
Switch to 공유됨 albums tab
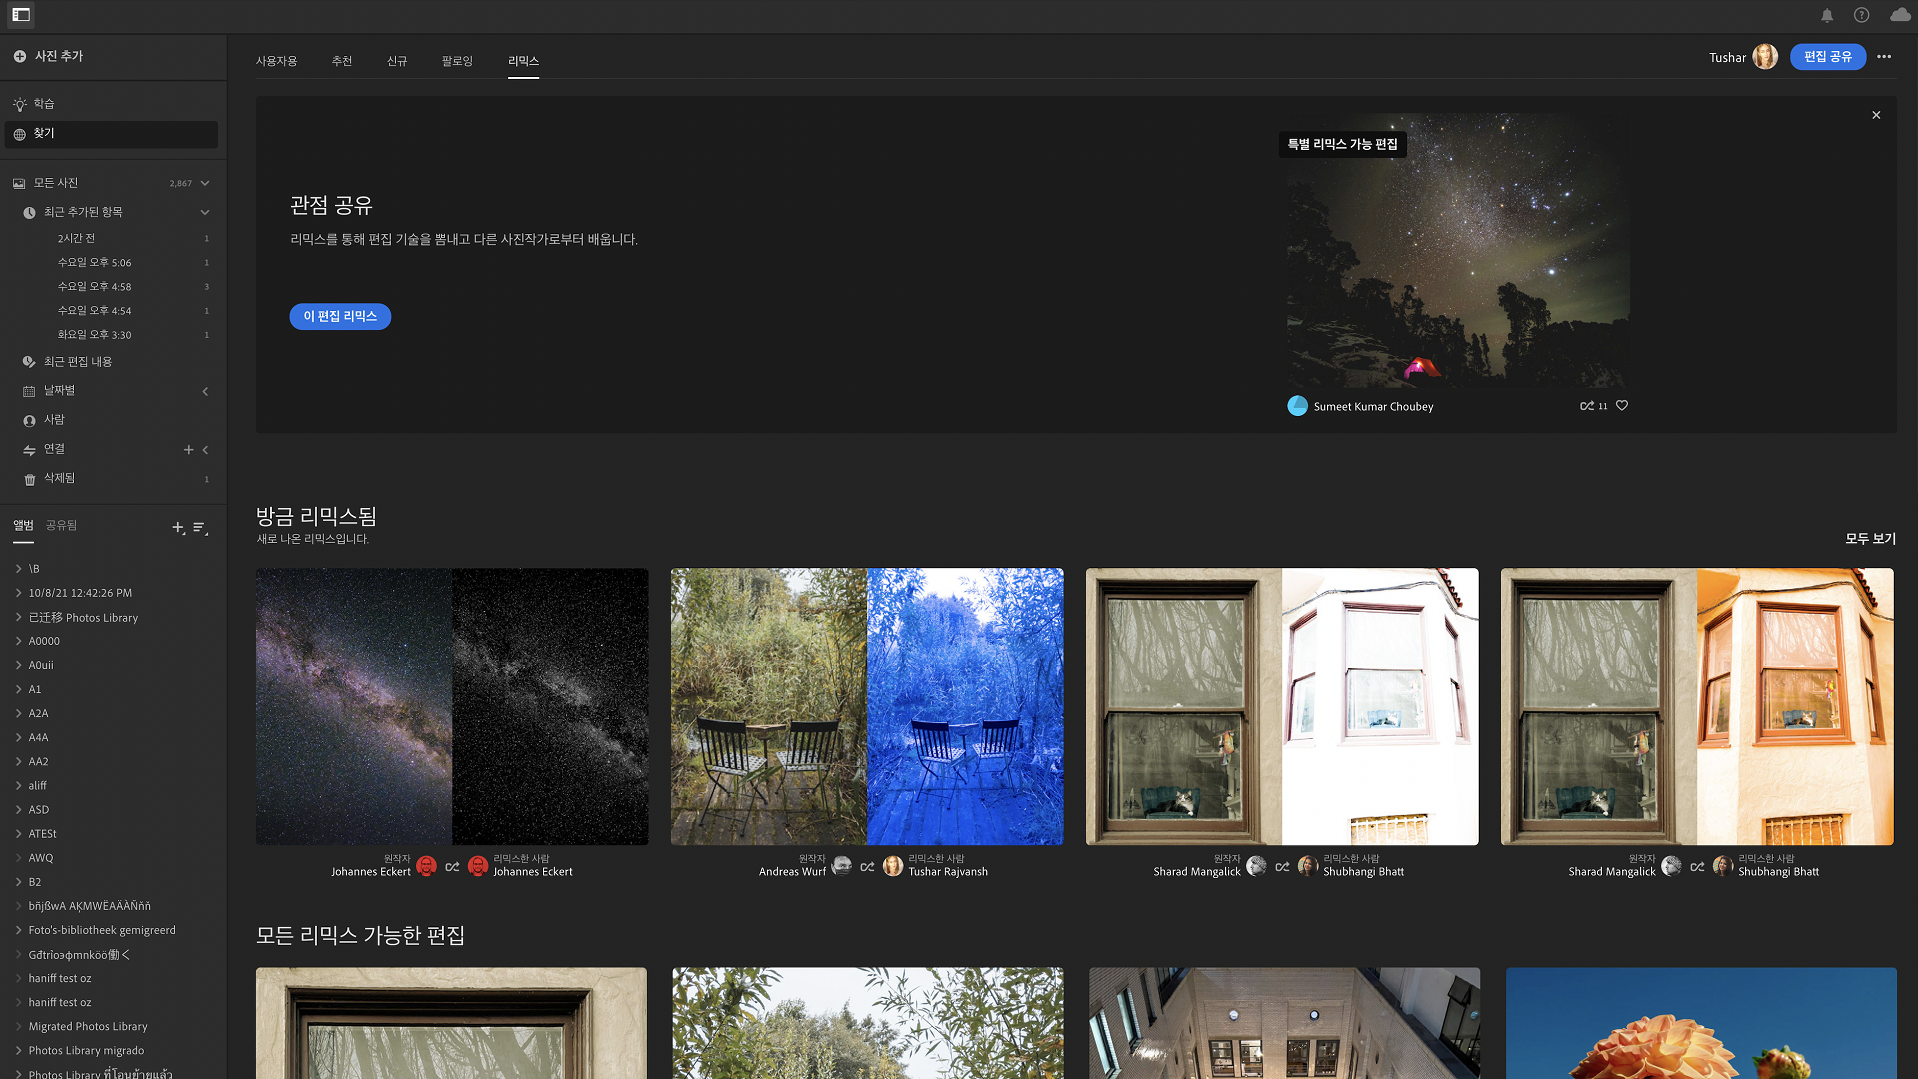61,526
